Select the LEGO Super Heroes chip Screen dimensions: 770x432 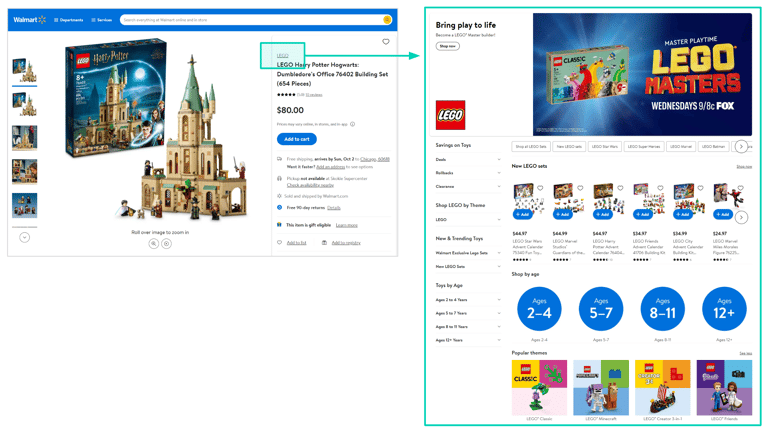pyautogui.click(x=644, y=146)
